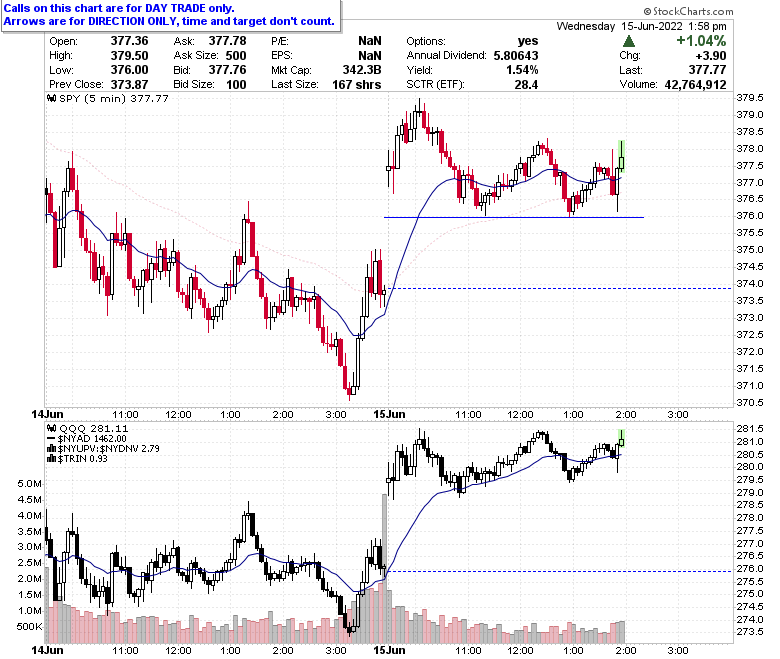Click the SCTR (ETF) value 28.4
780x659 pixels.
[526, 85]
